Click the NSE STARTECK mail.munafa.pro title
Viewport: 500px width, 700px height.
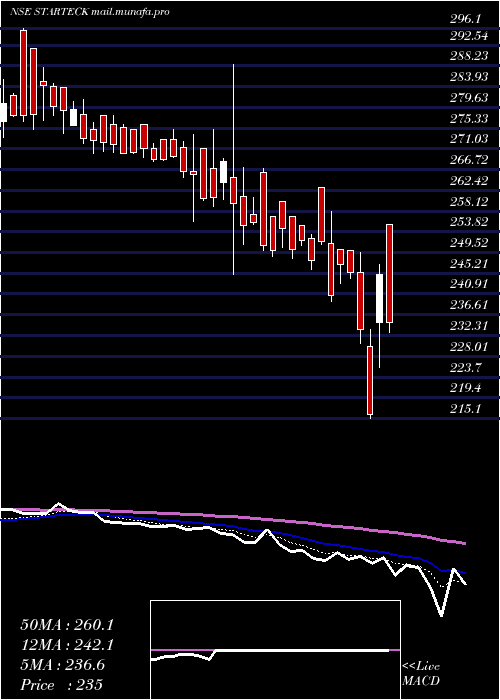tap(89, 12)
